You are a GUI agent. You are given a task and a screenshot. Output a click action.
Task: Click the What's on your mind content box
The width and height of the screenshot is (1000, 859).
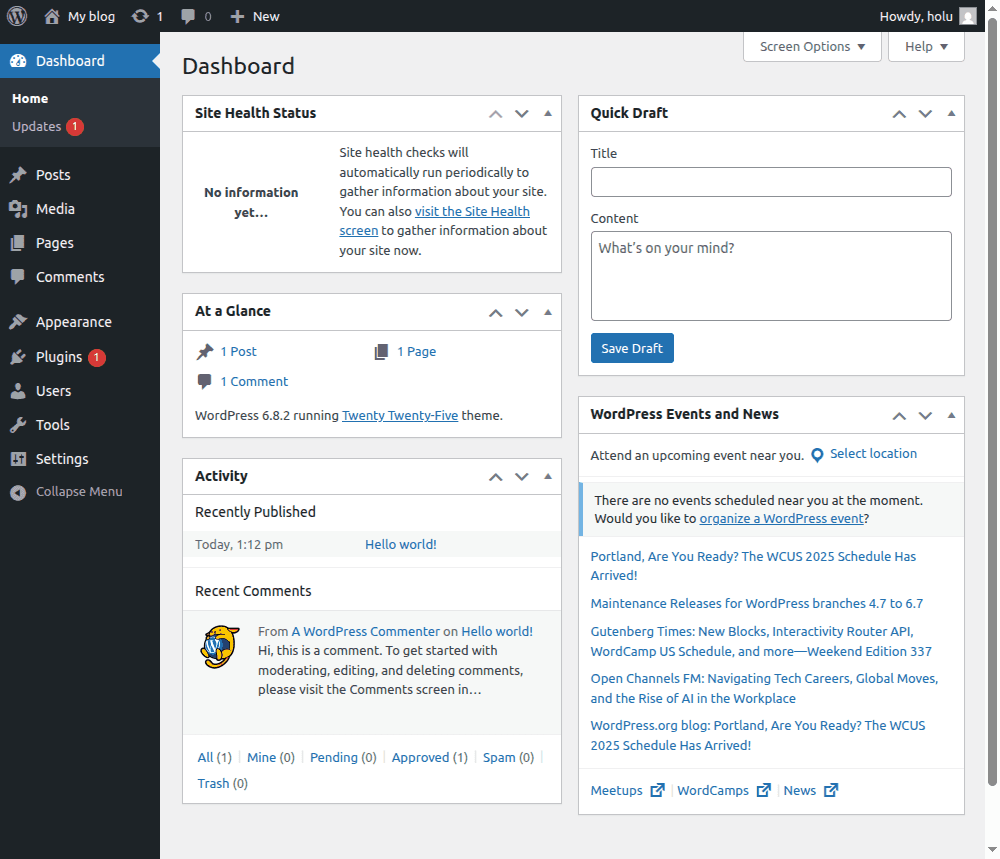pos(771,276)
